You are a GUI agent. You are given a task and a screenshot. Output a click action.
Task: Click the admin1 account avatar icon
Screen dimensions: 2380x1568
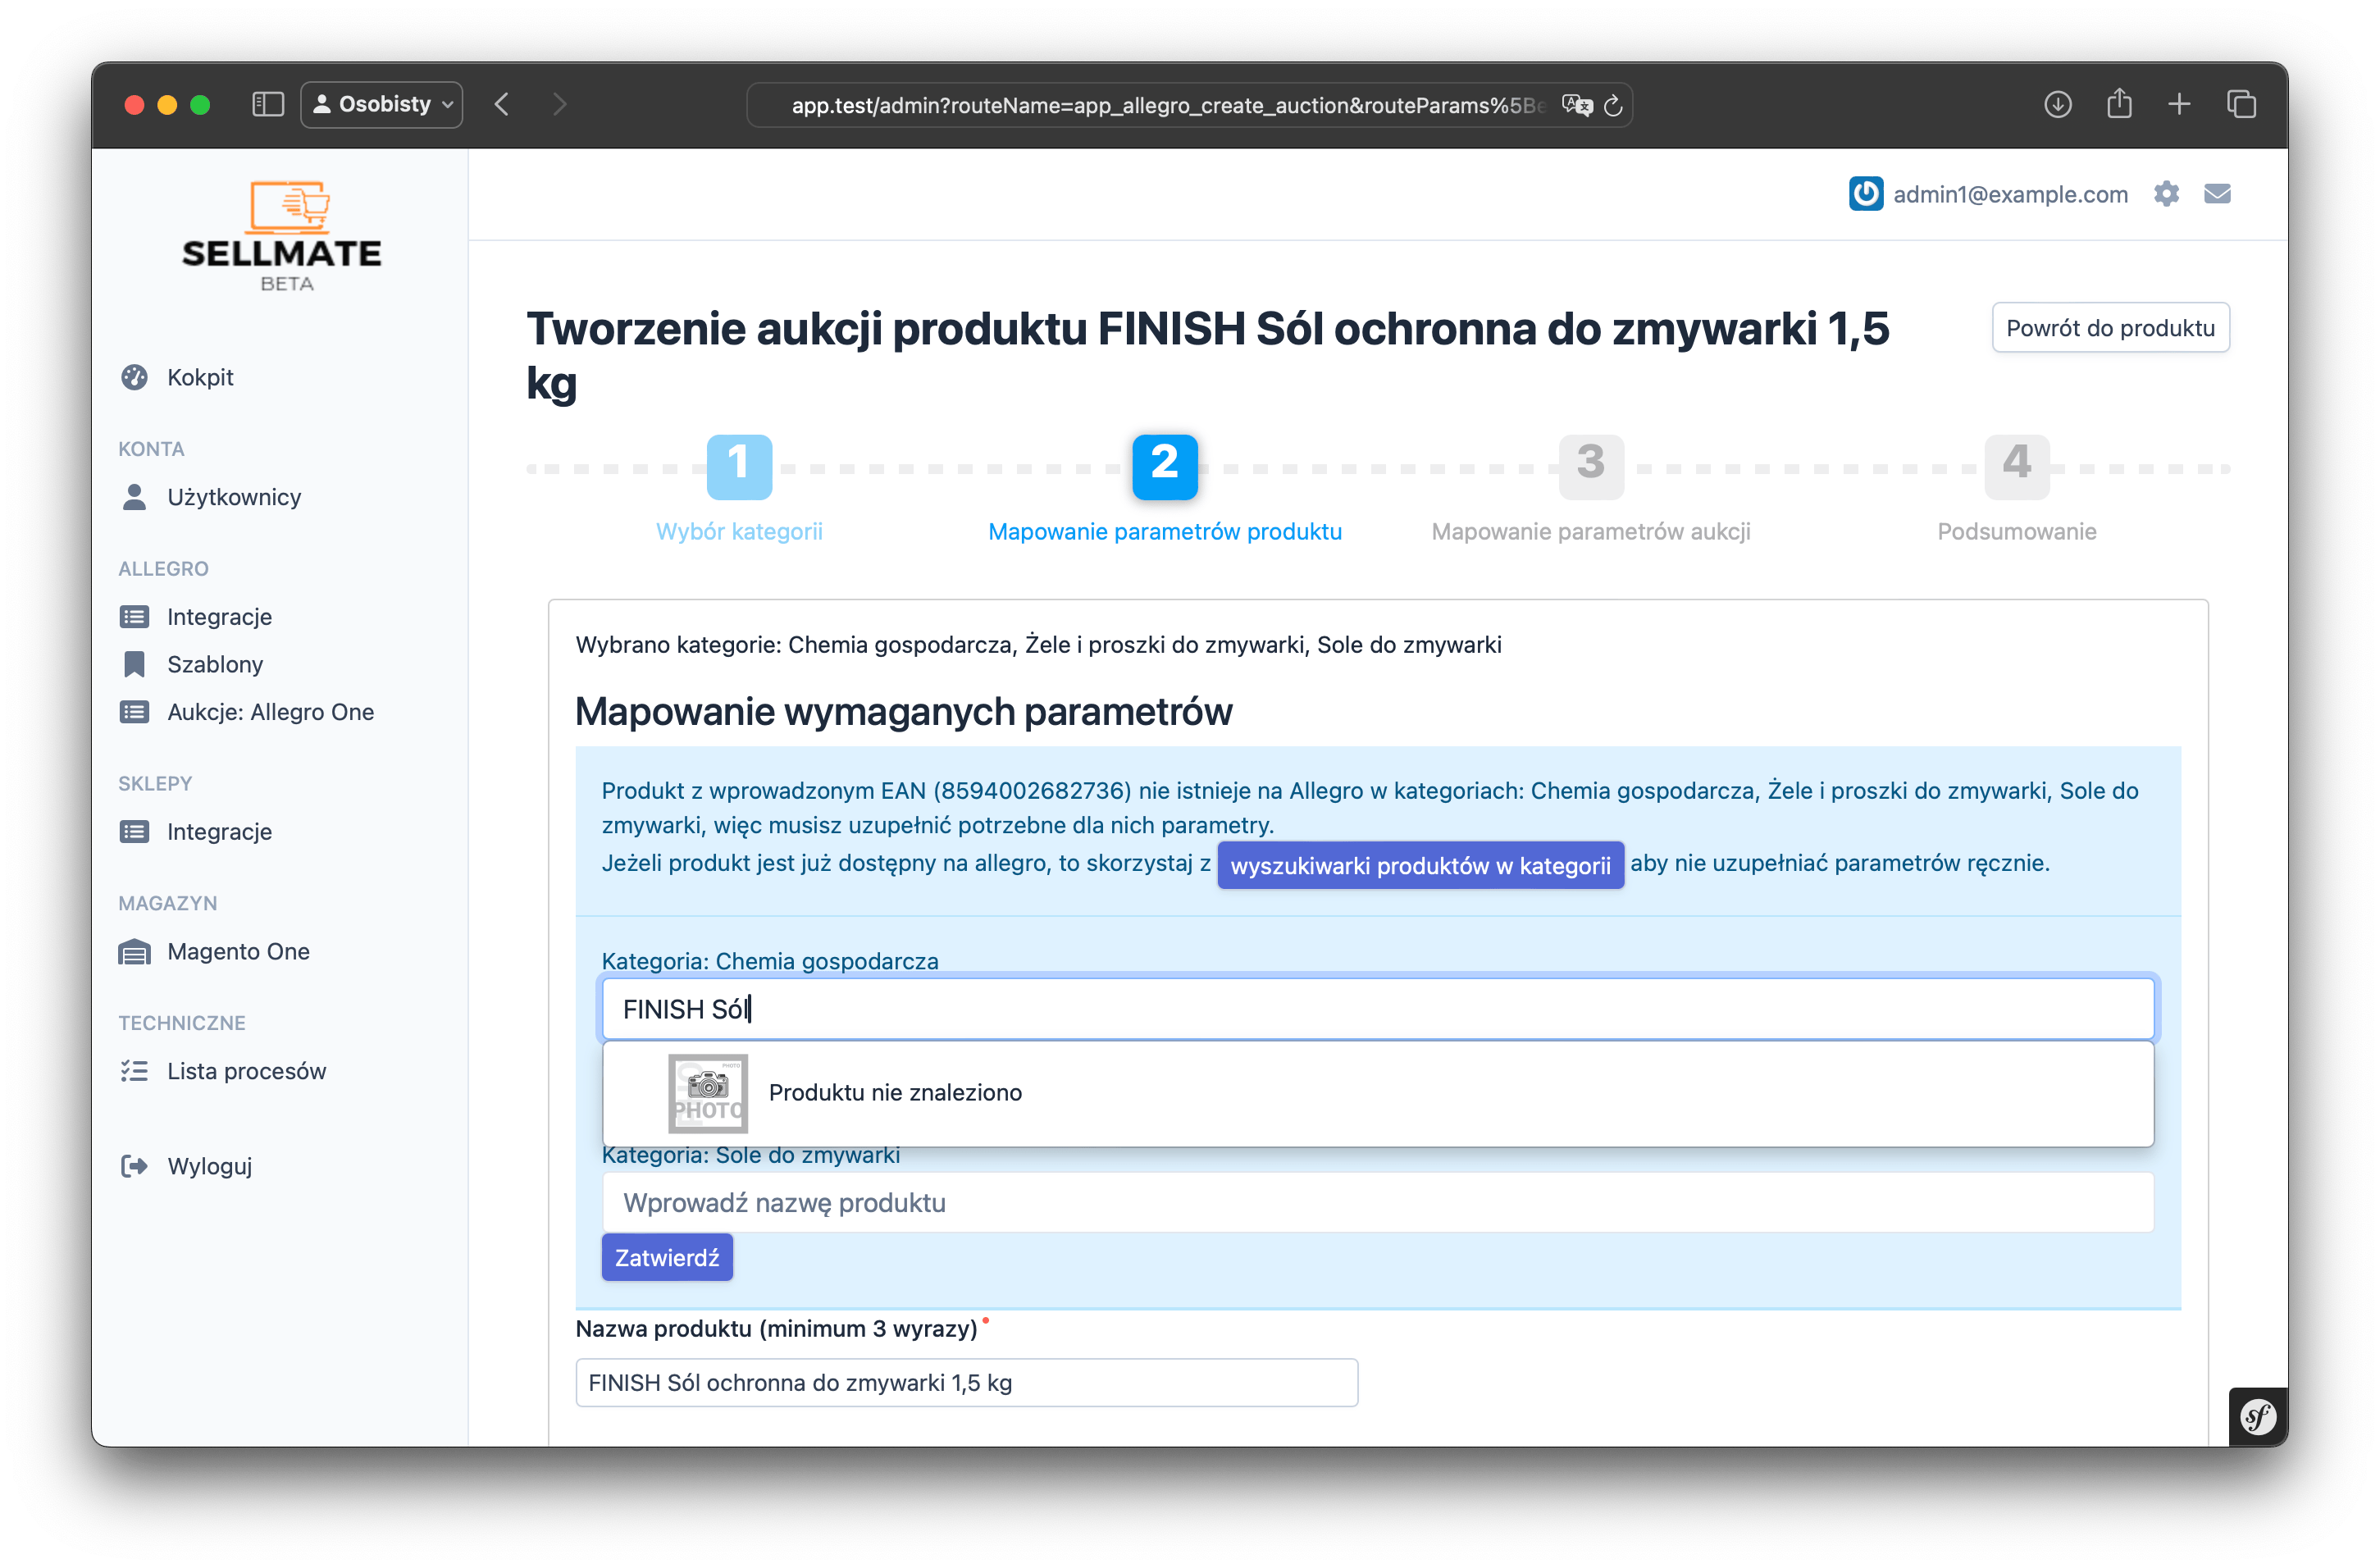tap(1865, 194)
